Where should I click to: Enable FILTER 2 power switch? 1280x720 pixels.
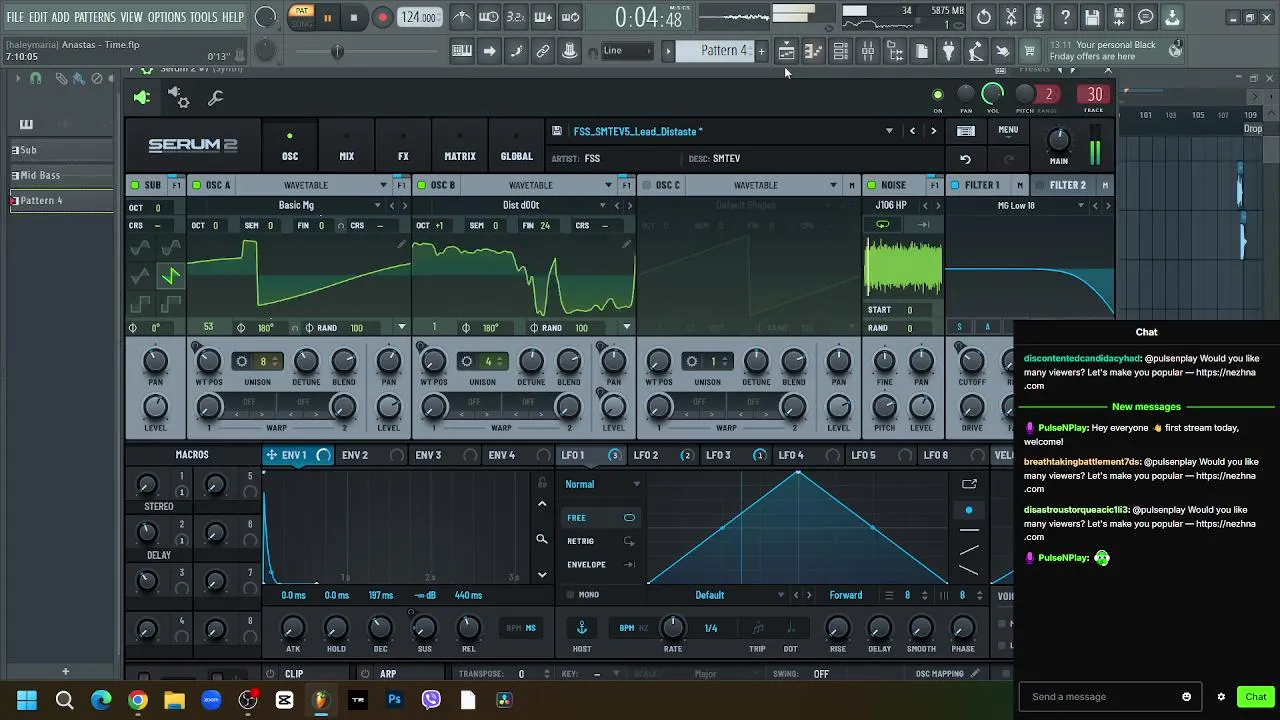coord(1040,185)
